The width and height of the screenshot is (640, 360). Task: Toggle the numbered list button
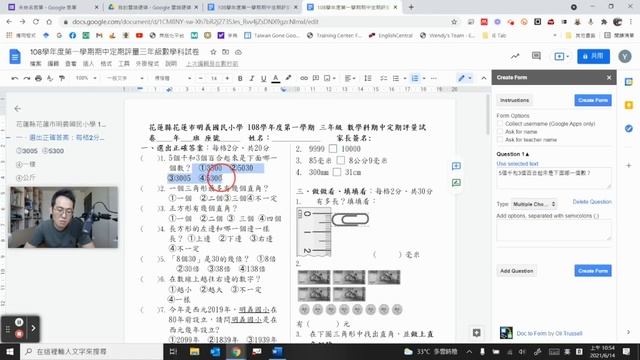coord(415,78)
